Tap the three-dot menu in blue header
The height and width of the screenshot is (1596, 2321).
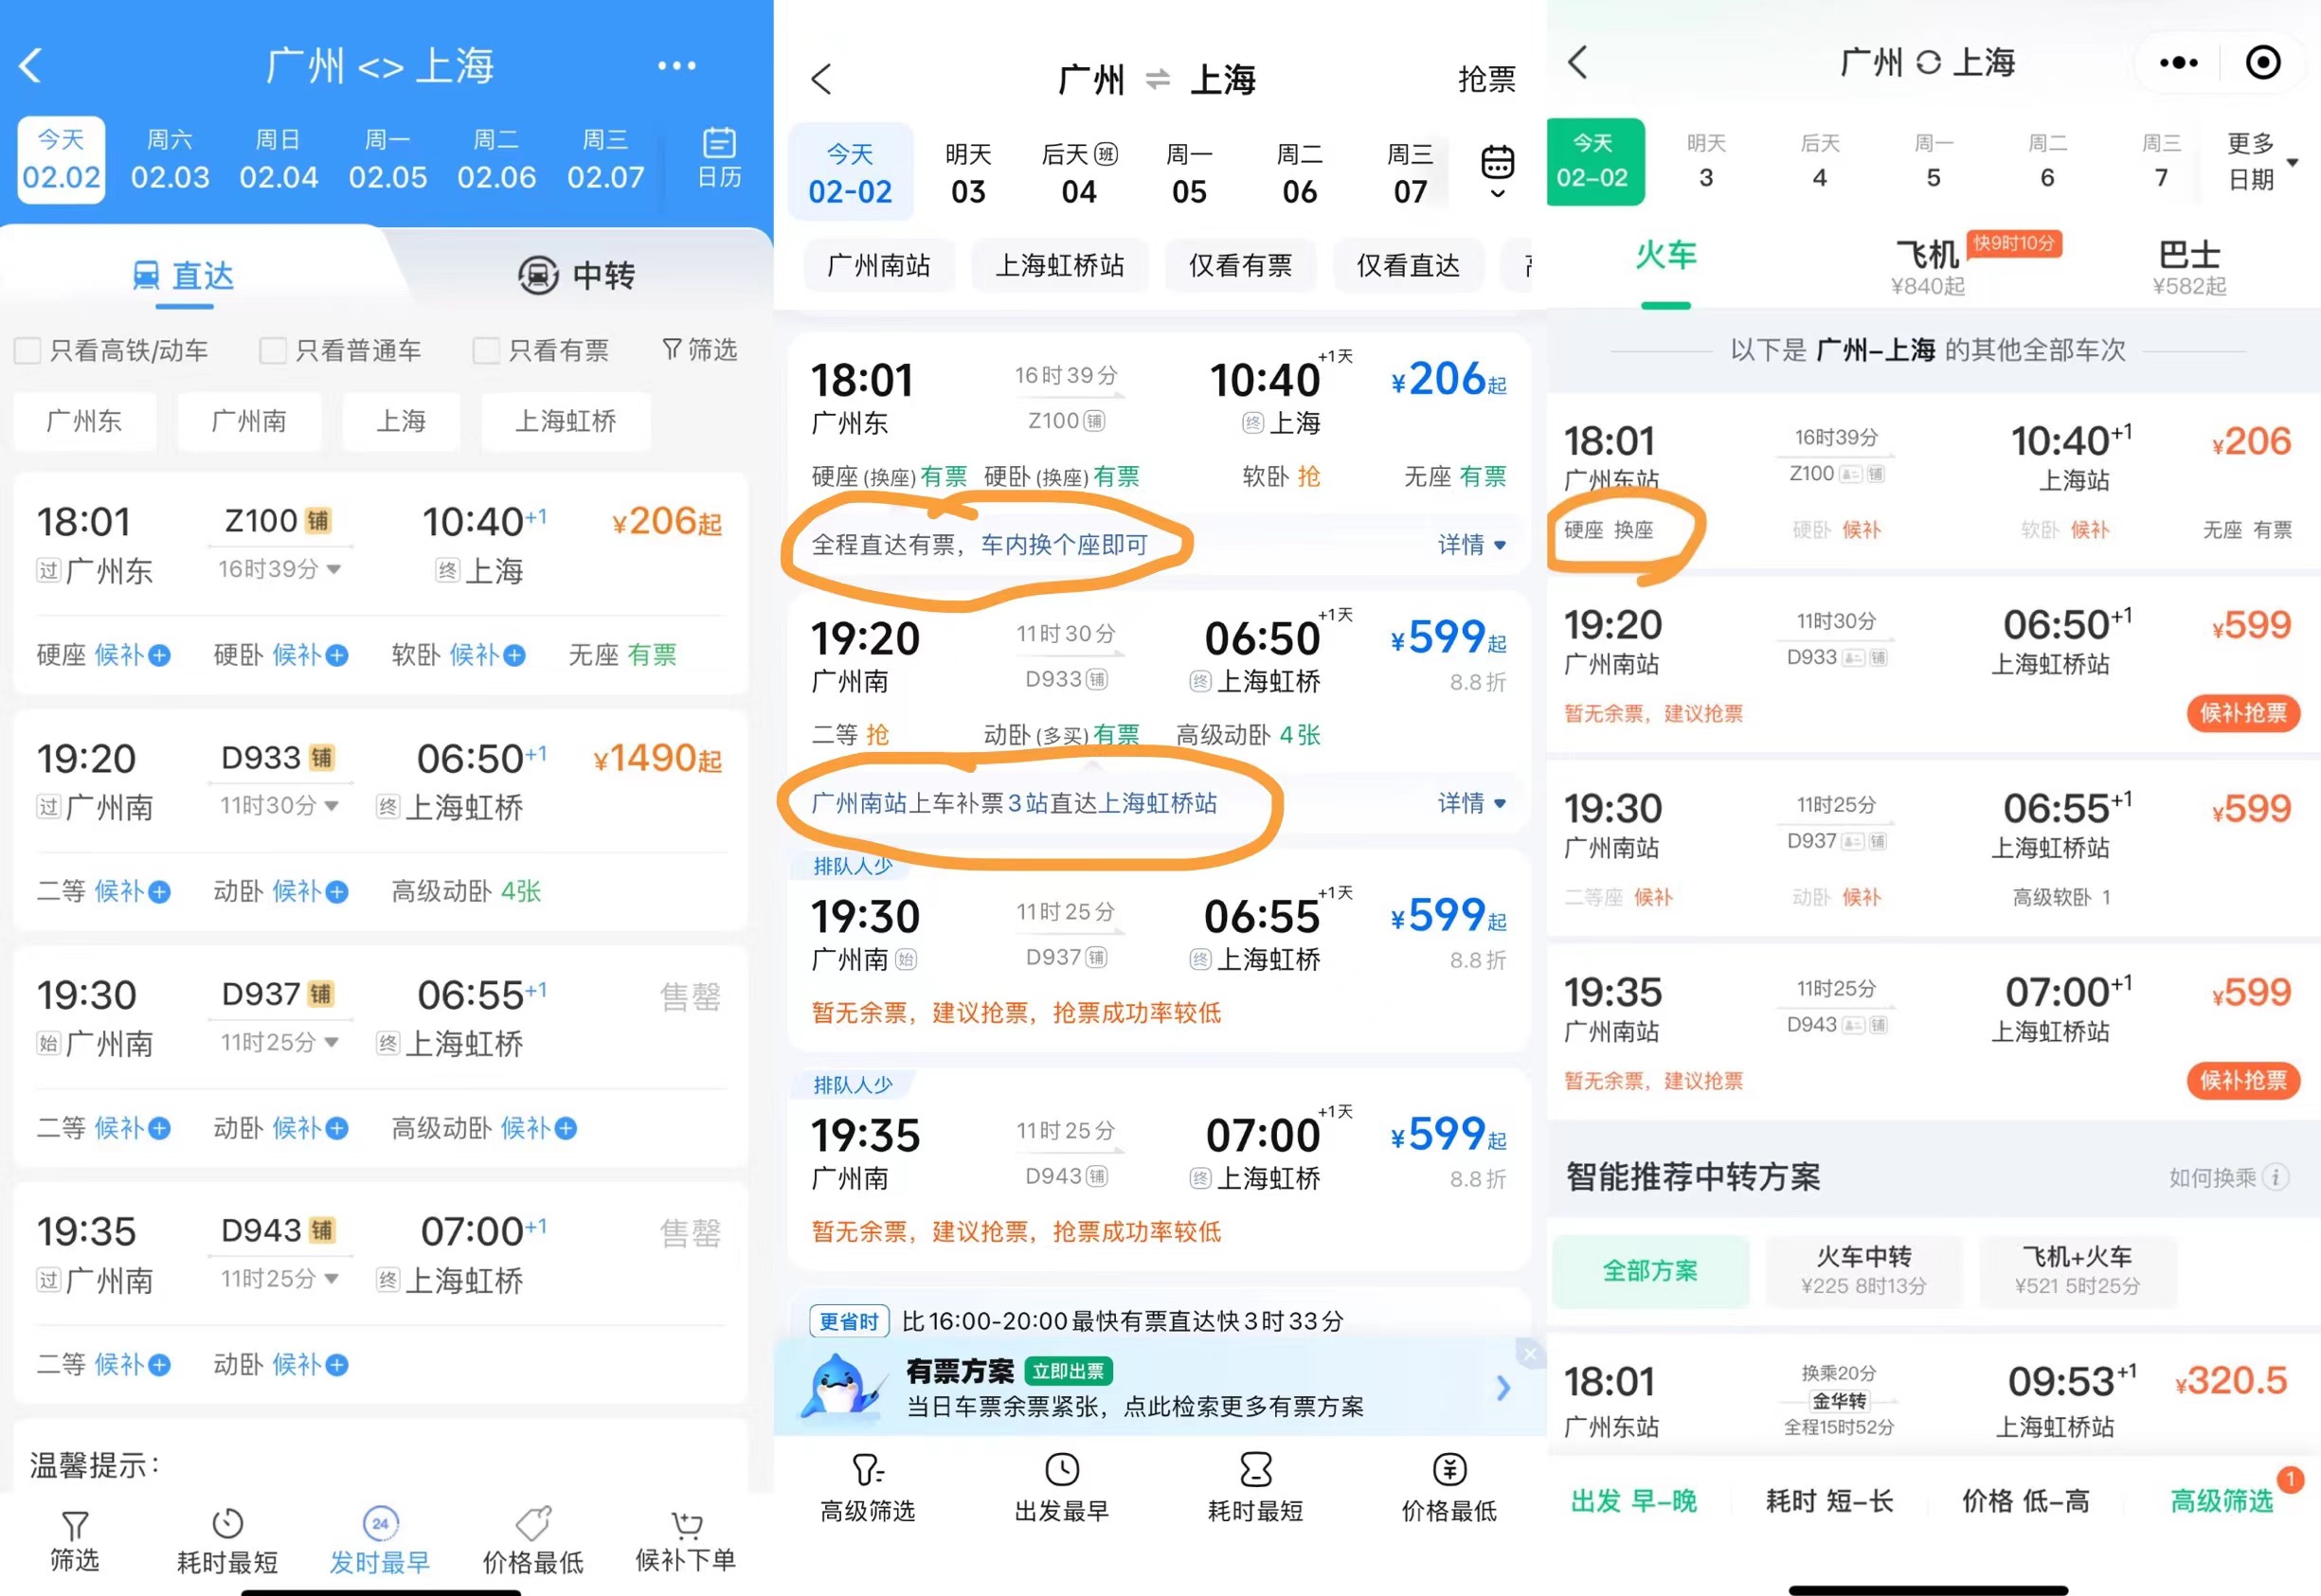pos(676,66)
